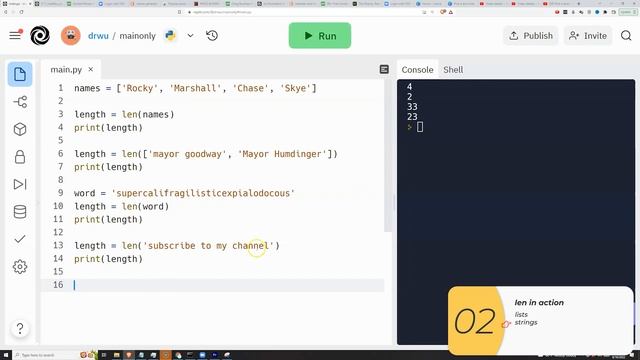Click the 'supercalifragilisticexpialodocous' string on line 9
The image size is (640, 360).
pos(203,193)
